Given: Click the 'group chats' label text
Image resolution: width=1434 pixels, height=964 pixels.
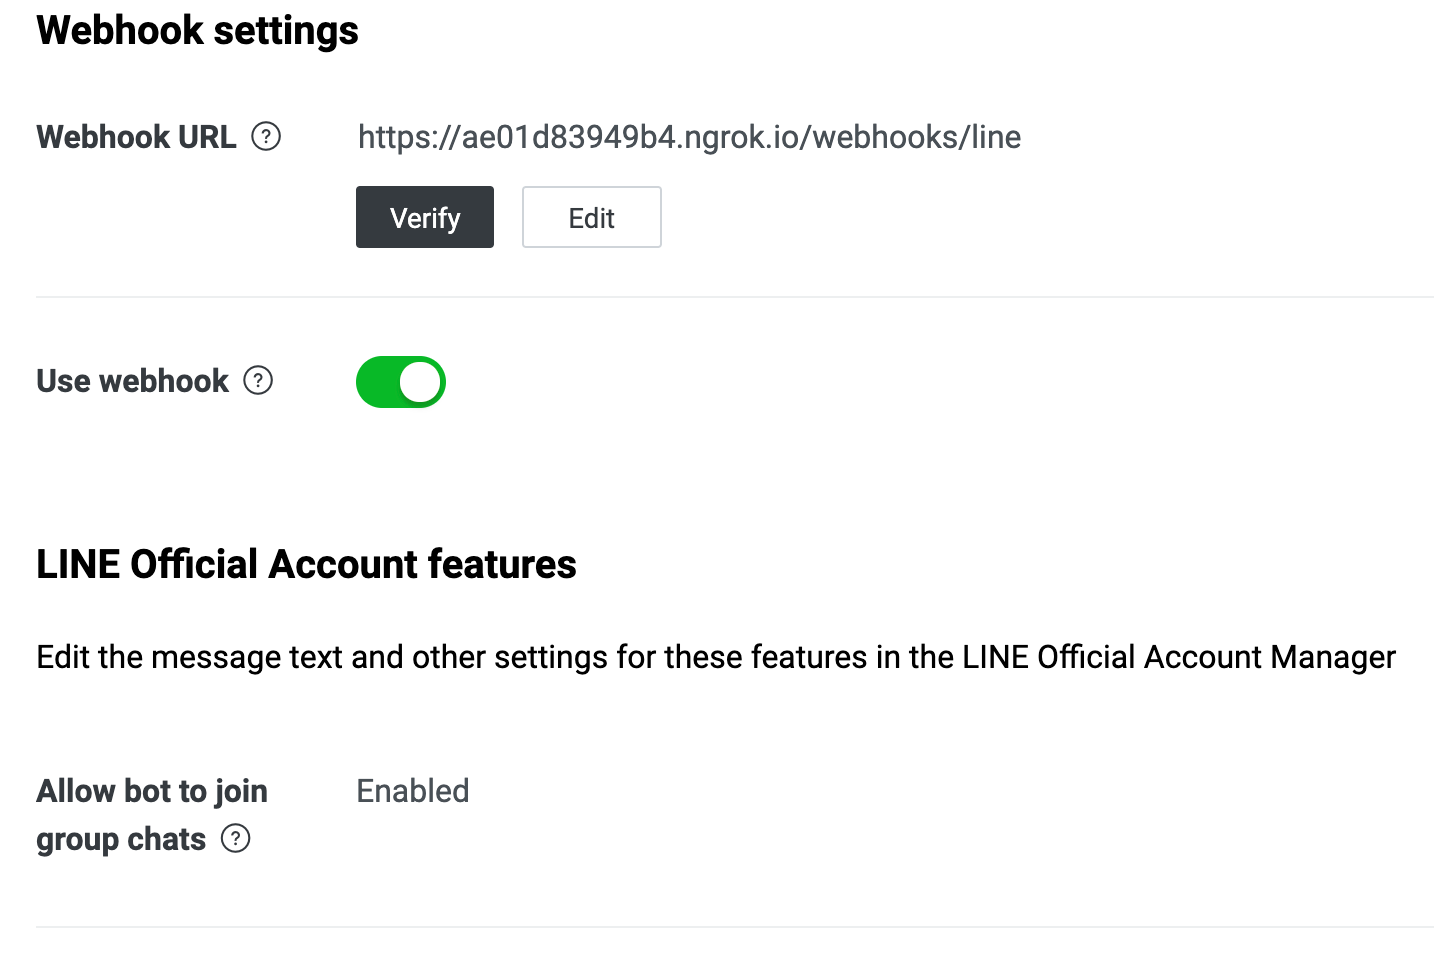Looking at the screenshot, I should (121, 839).
